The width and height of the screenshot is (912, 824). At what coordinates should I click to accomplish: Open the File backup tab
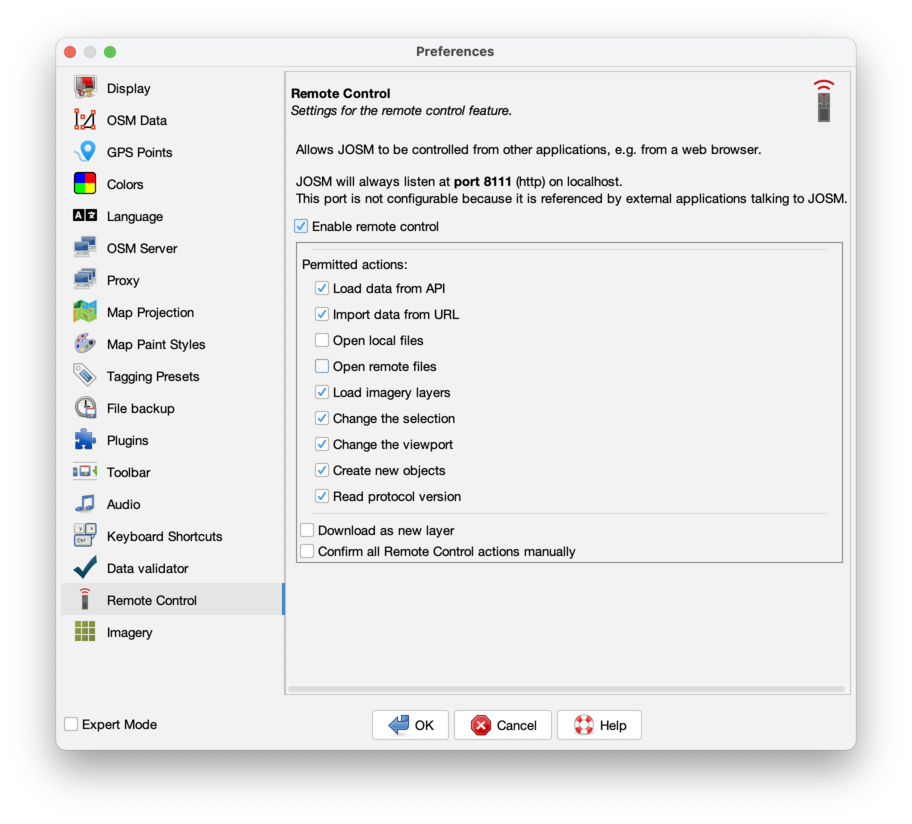click(x=172, y=408)
